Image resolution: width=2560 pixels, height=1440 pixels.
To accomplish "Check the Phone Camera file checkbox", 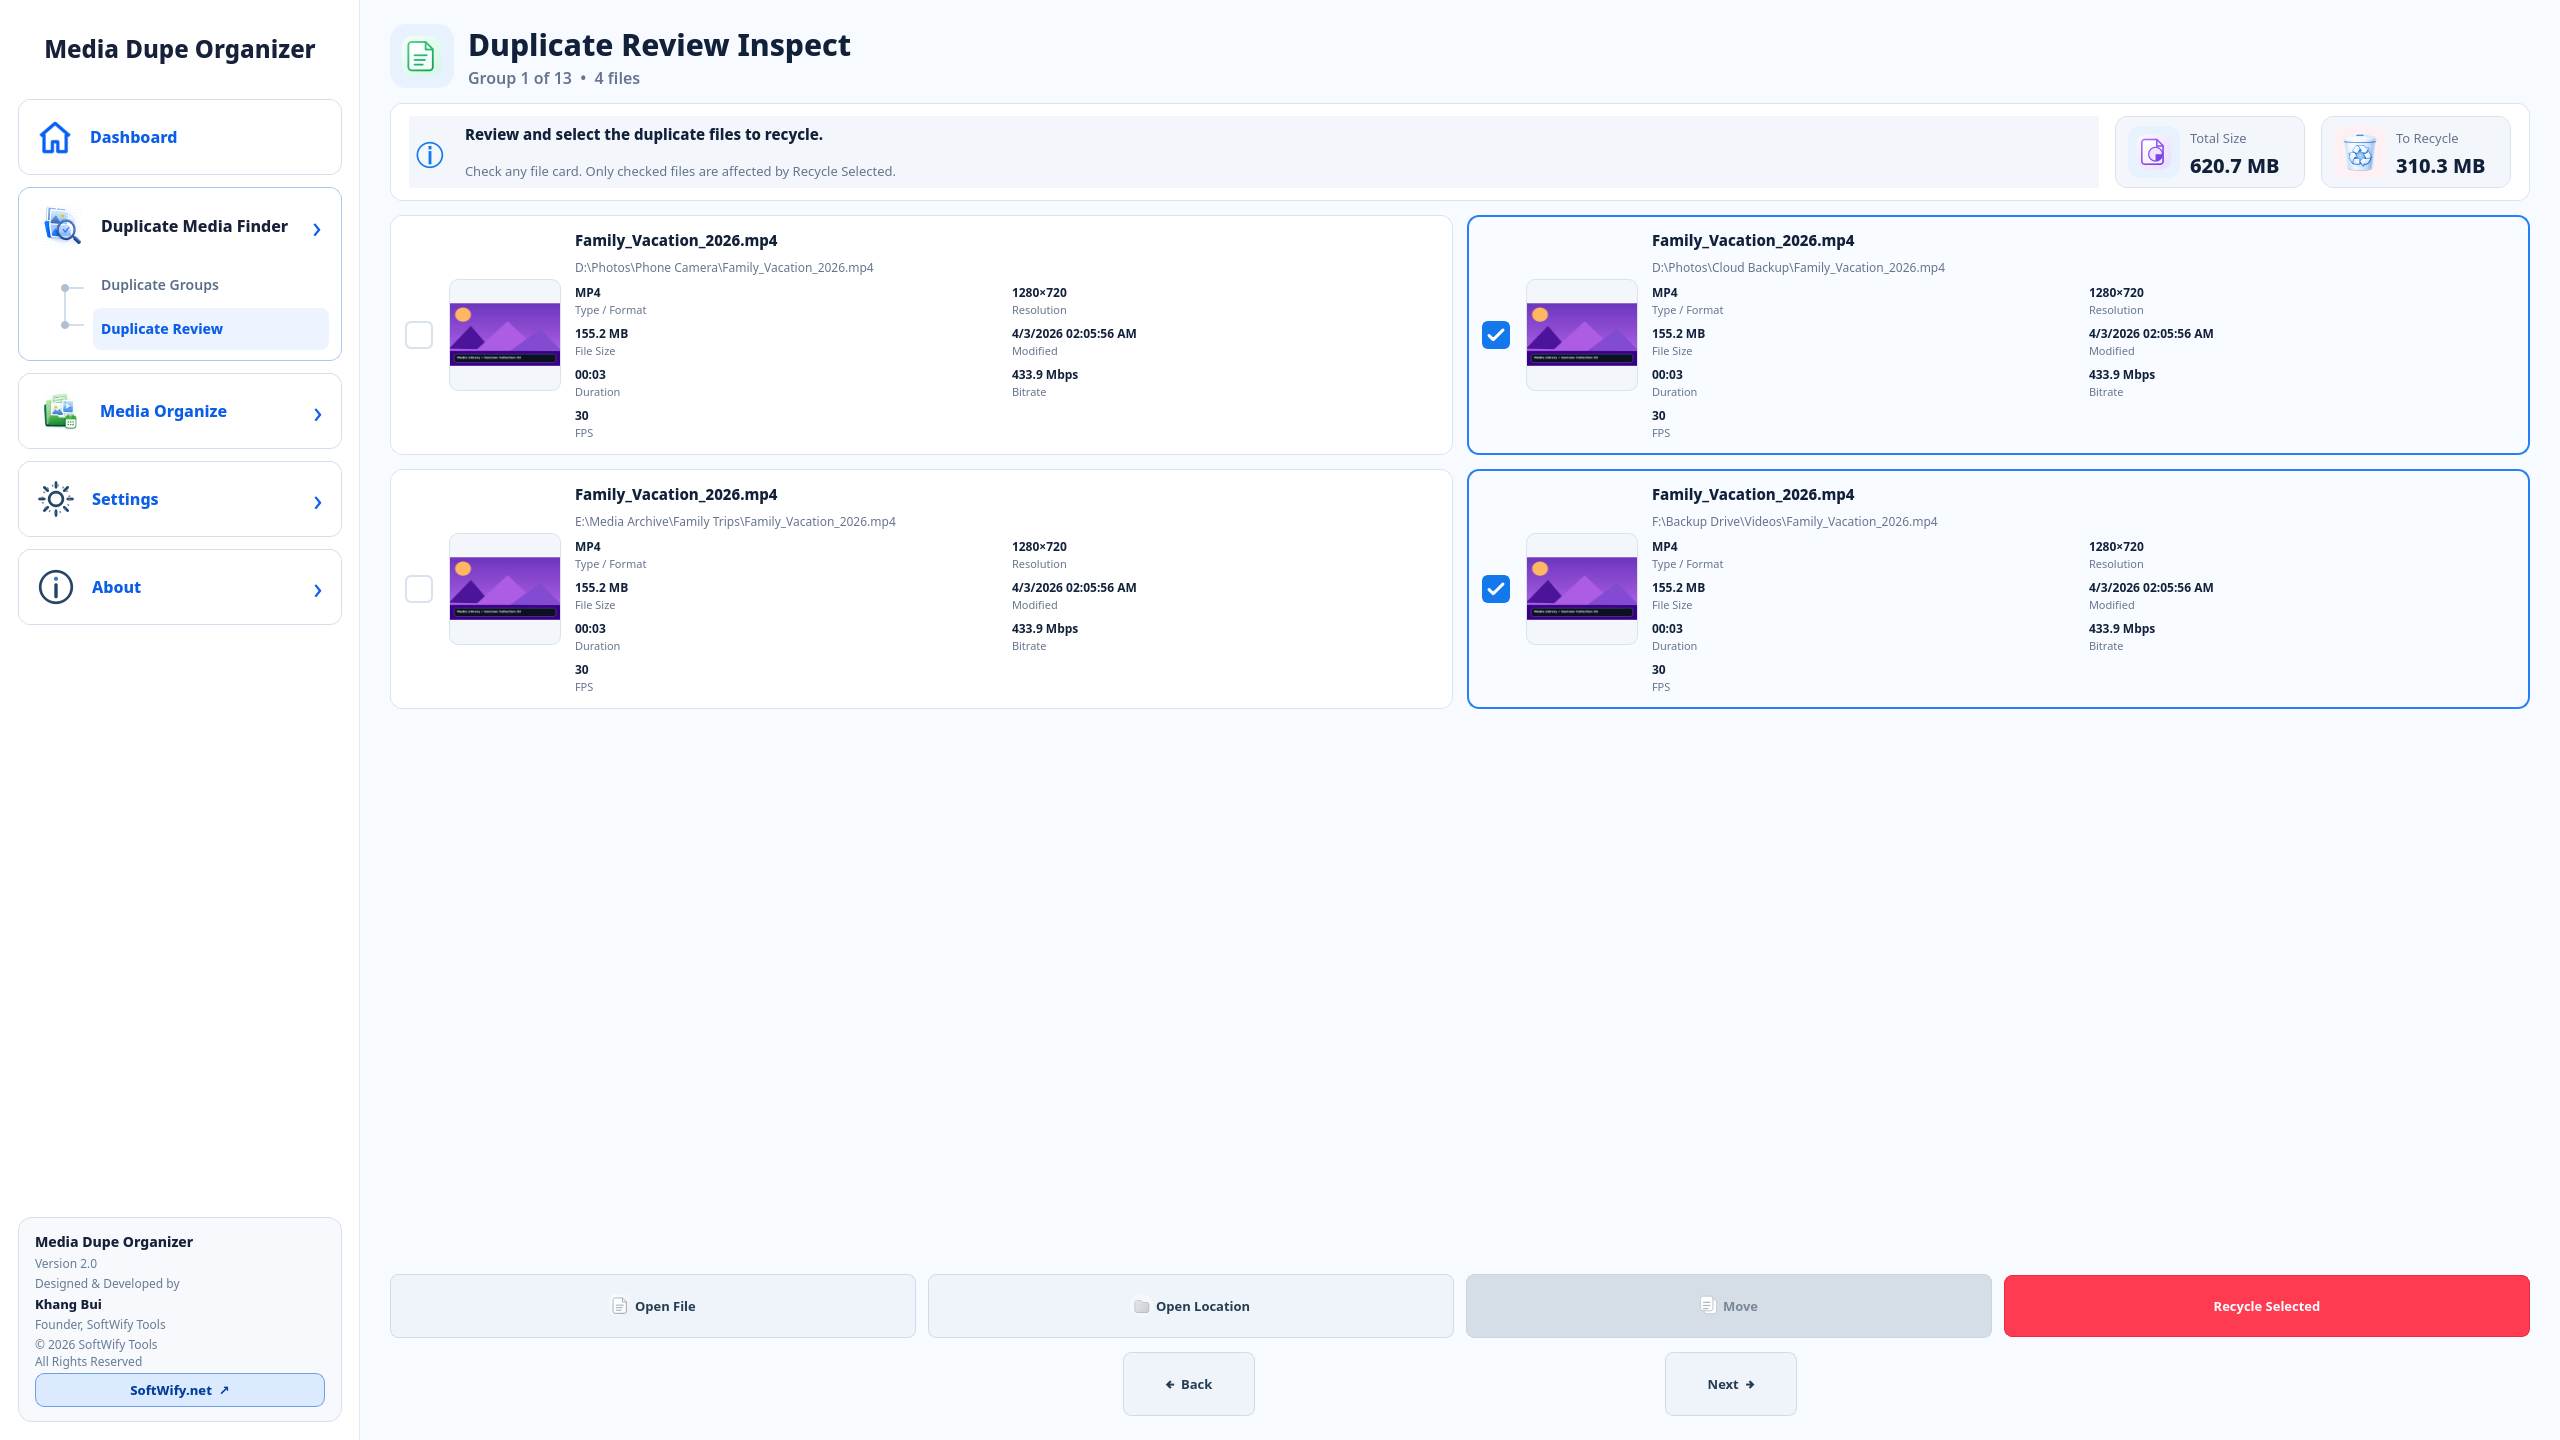I will 419,335.
